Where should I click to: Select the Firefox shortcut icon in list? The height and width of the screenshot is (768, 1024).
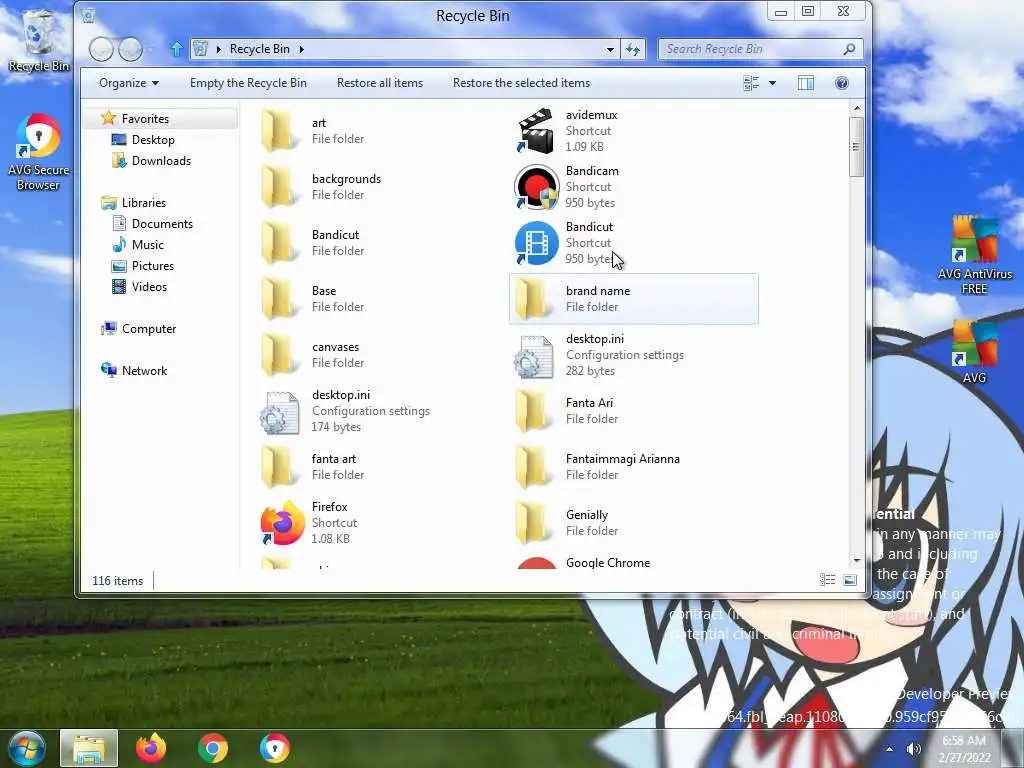point(281,523)
